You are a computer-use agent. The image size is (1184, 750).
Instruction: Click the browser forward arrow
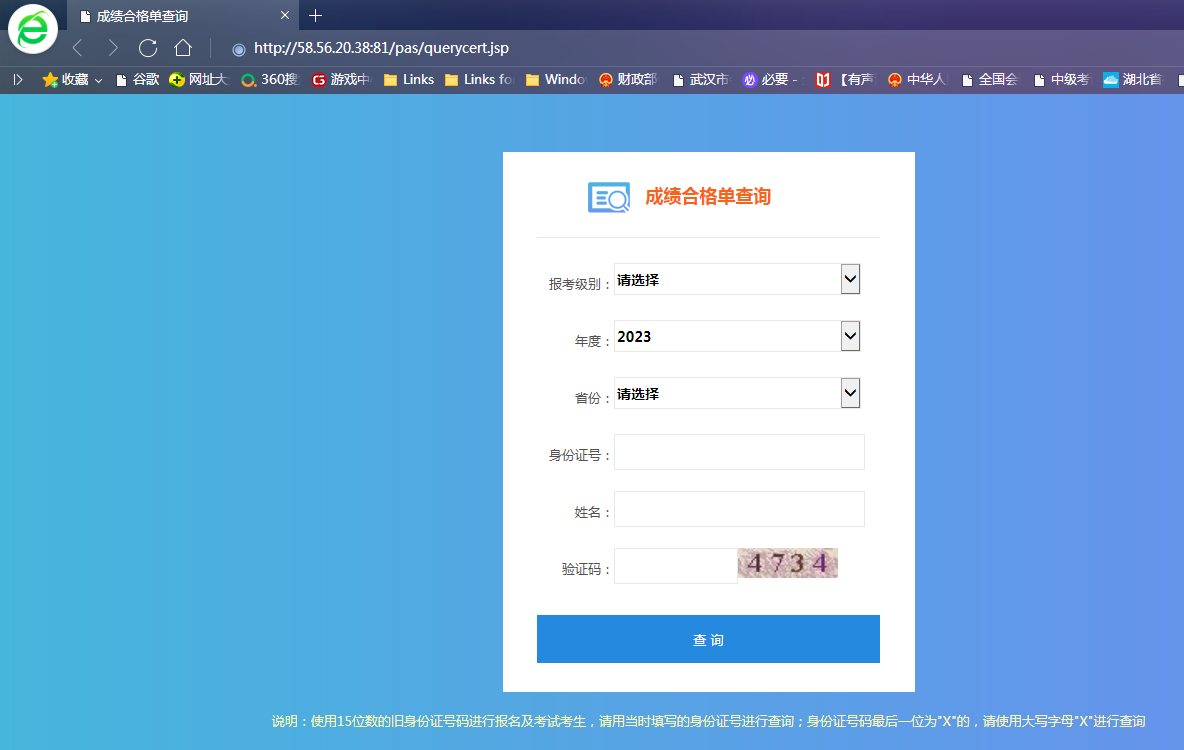(x=113, y=48)
